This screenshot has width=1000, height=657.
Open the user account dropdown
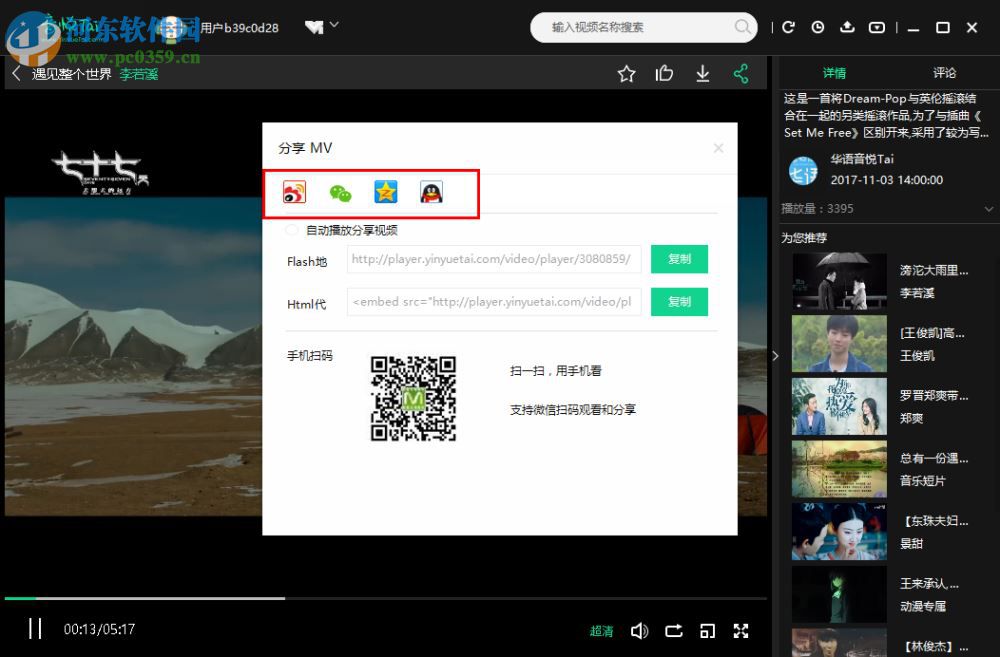coord(334,27)
